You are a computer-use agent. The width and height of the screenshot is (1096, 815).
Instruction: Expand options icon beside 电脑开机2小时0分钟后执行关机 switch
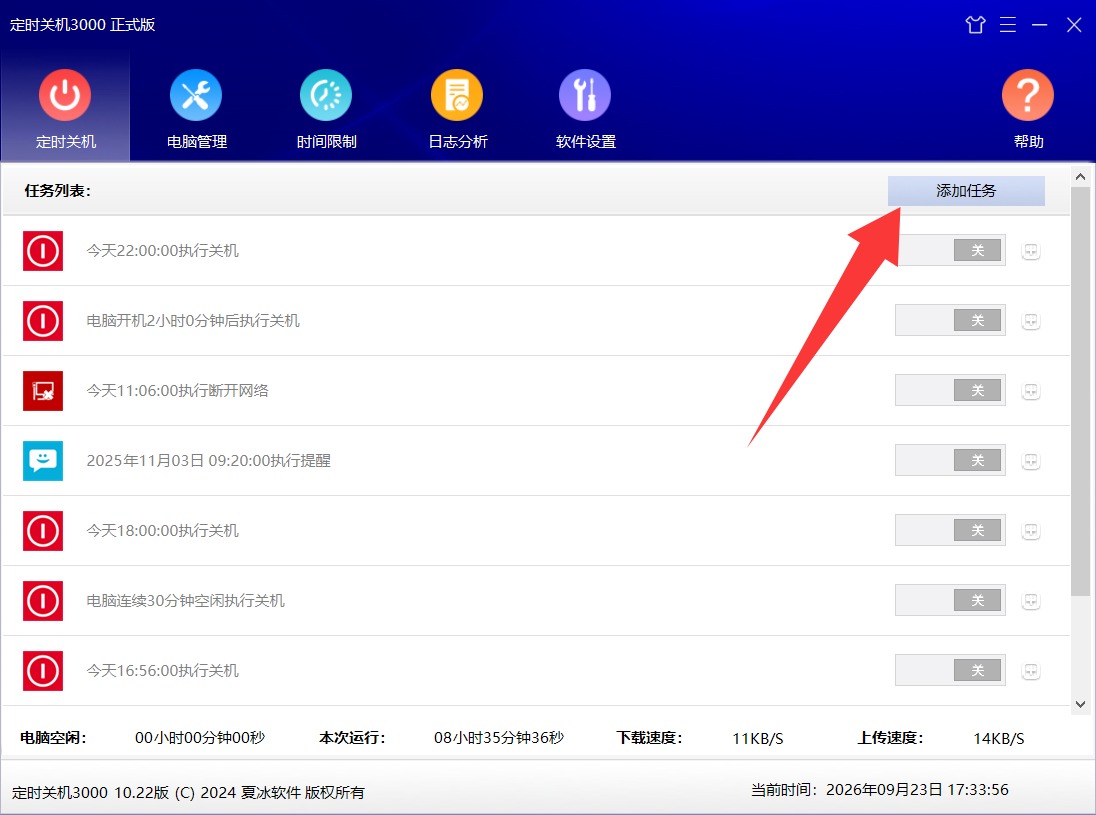1030,322
